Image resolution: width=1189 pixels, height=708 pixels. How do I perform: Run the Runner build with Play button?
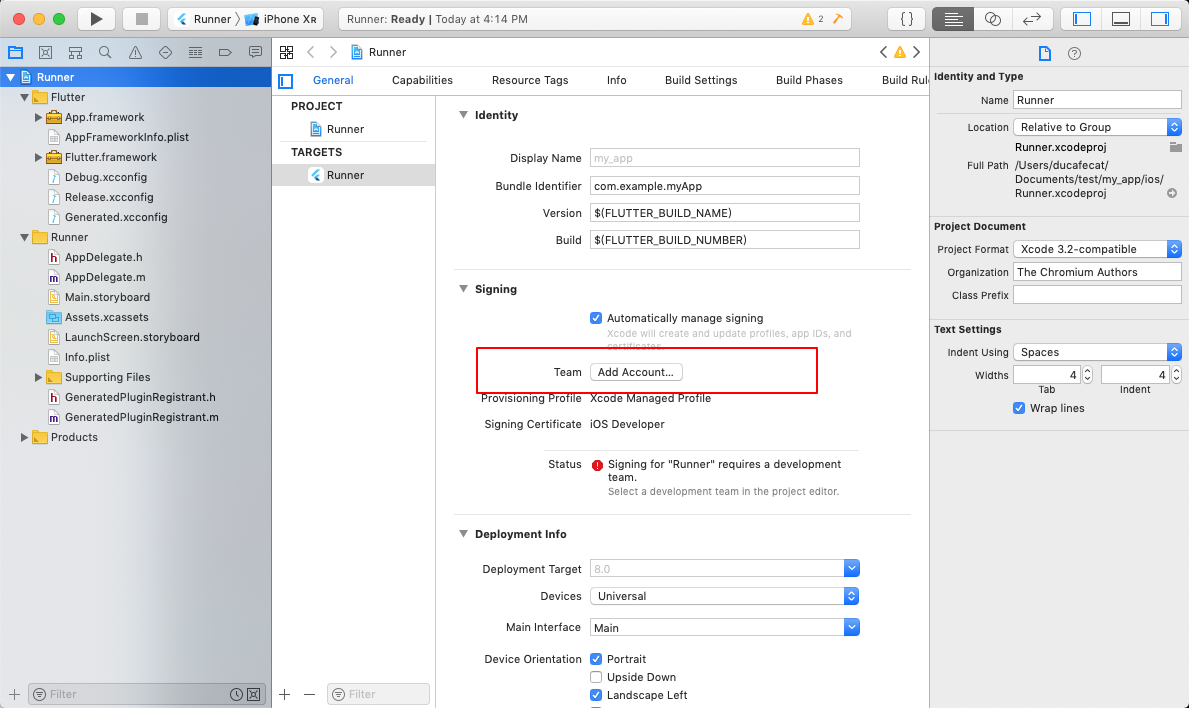click(x=96, y=19)
